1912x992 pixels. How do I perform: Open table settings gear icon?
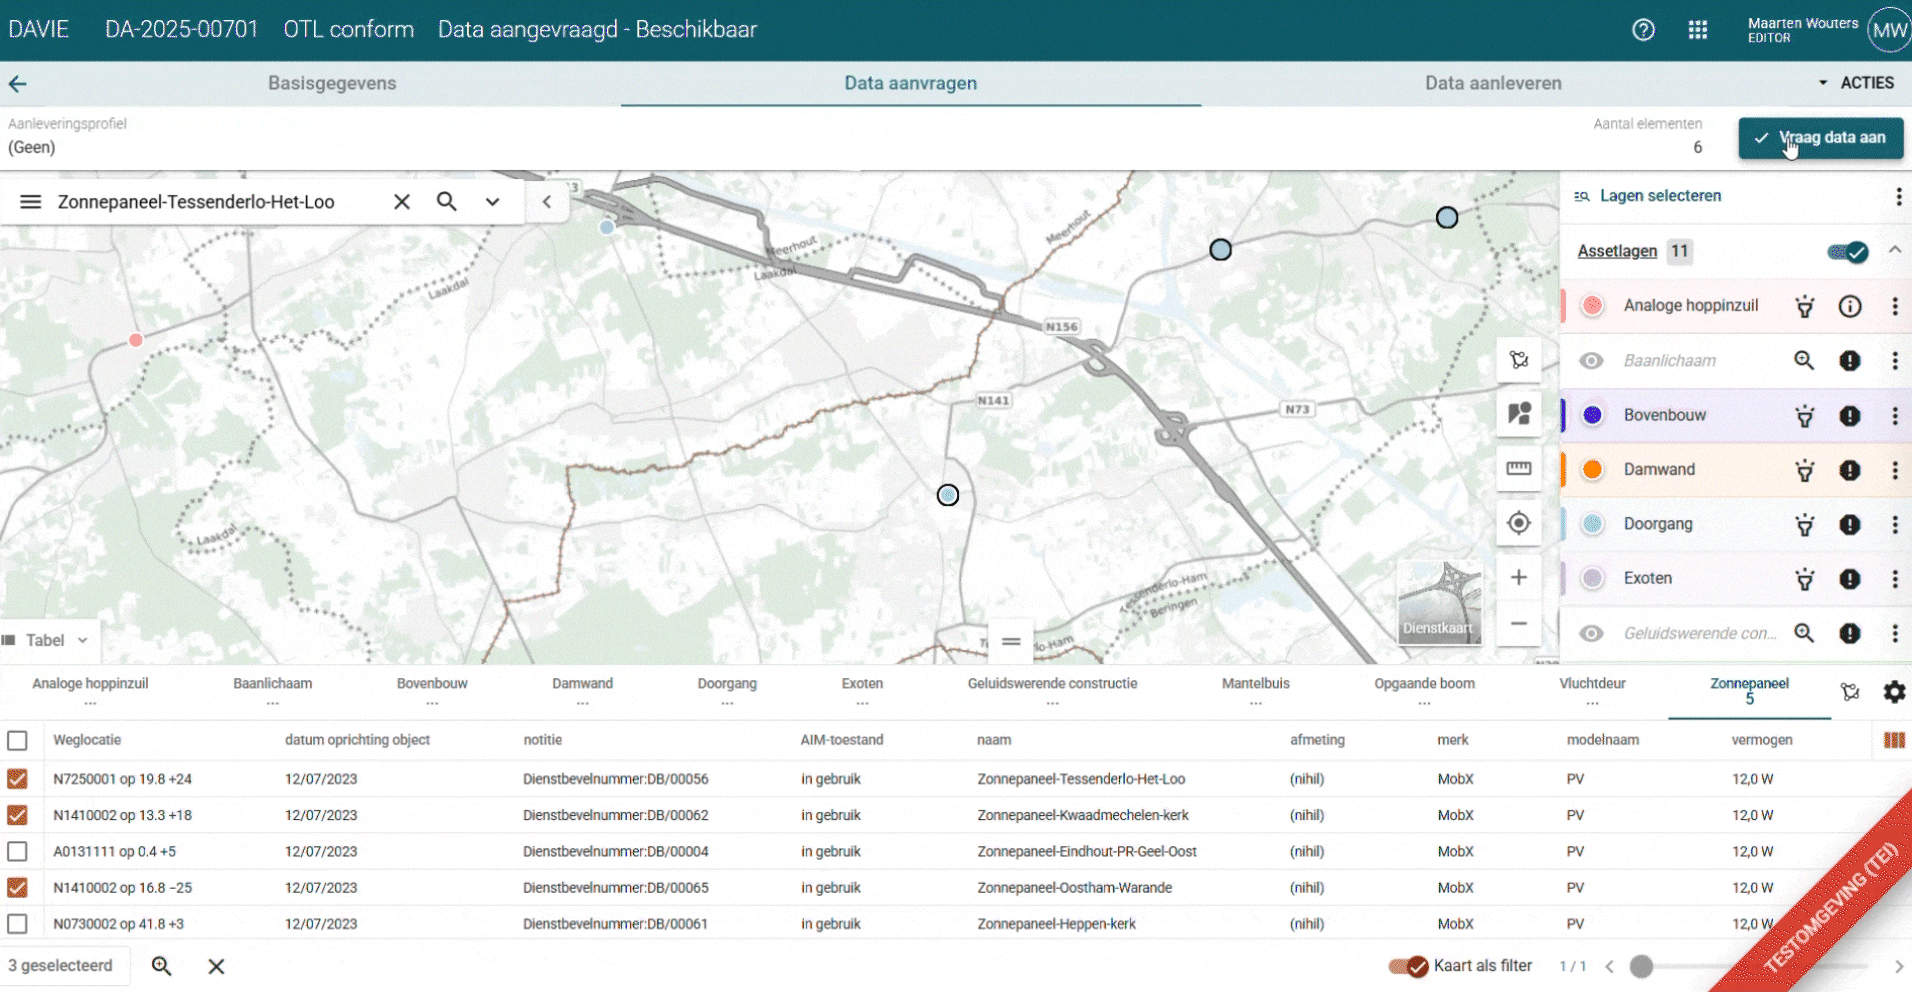click(1894, 692)
